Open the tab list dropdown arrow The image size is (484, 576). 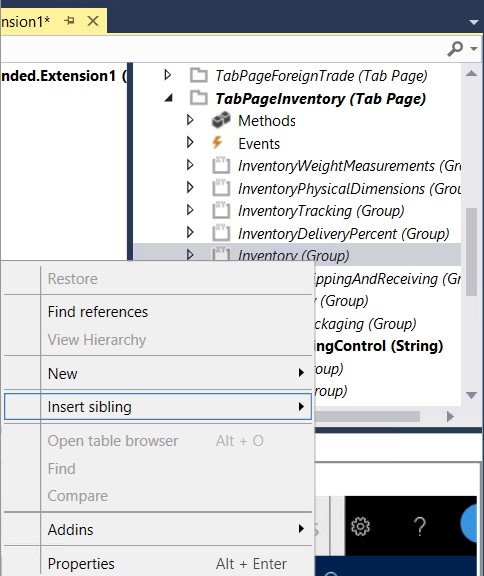pos(474,22)
